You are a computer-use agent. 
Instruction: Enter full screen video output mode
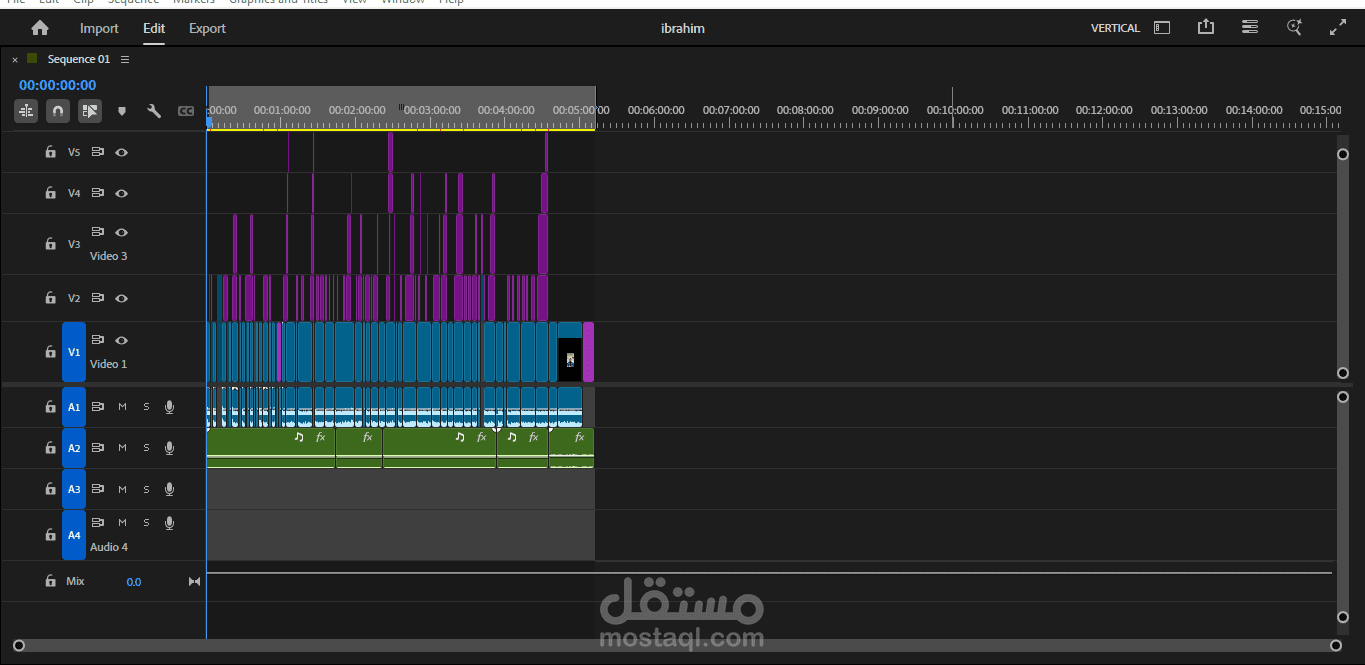coord(1338,28)
